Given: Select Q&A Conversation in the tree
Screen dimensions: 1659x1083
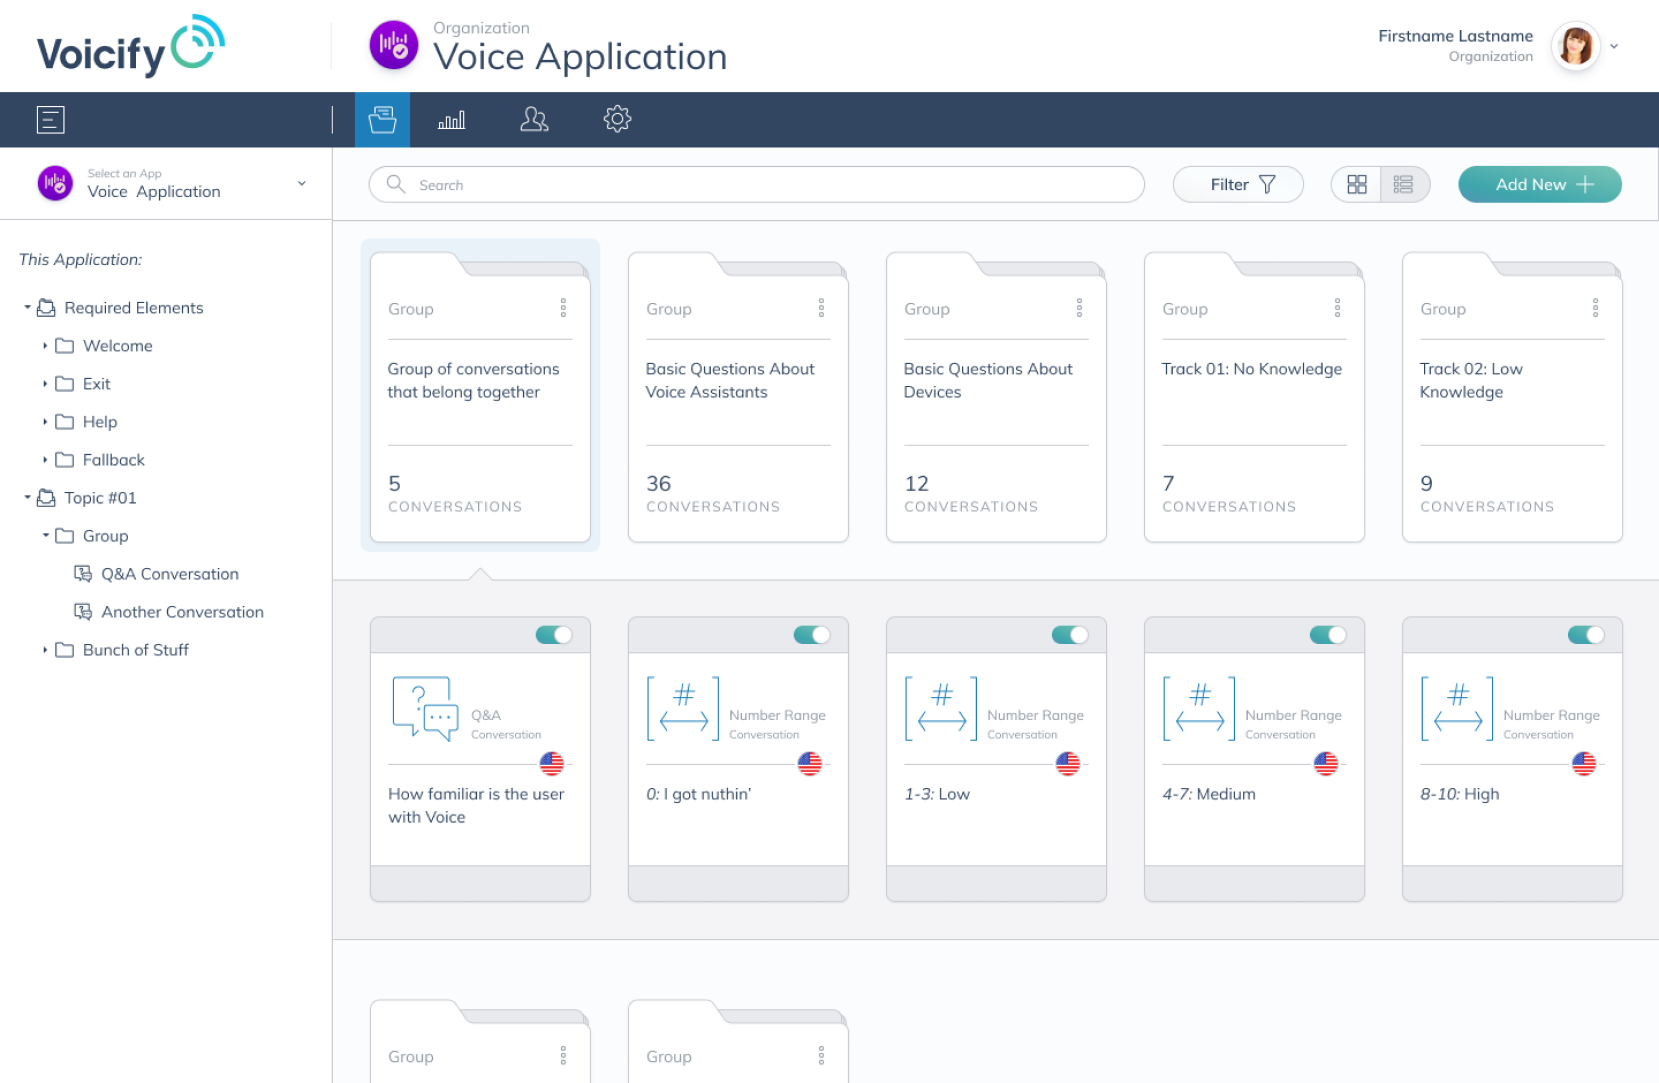Looking at the screenshot, I should click(169, 574).
